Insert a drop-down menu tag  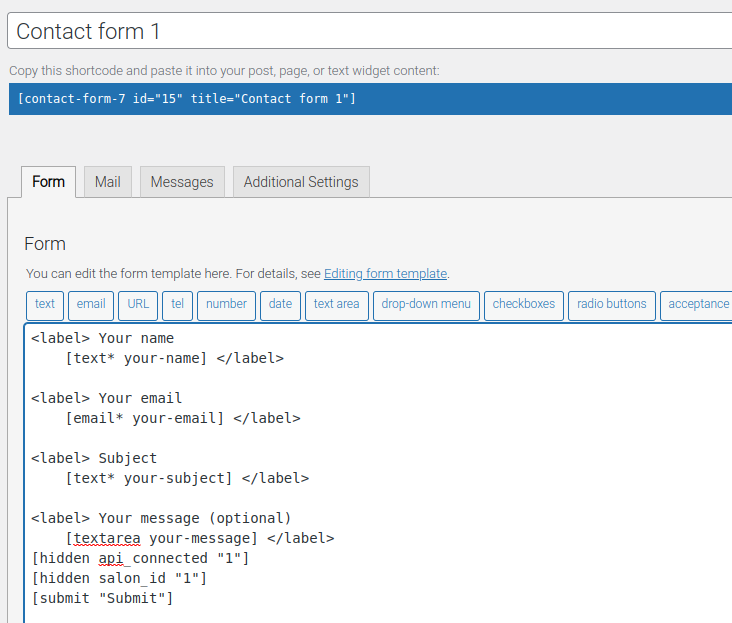coord(426,306)
